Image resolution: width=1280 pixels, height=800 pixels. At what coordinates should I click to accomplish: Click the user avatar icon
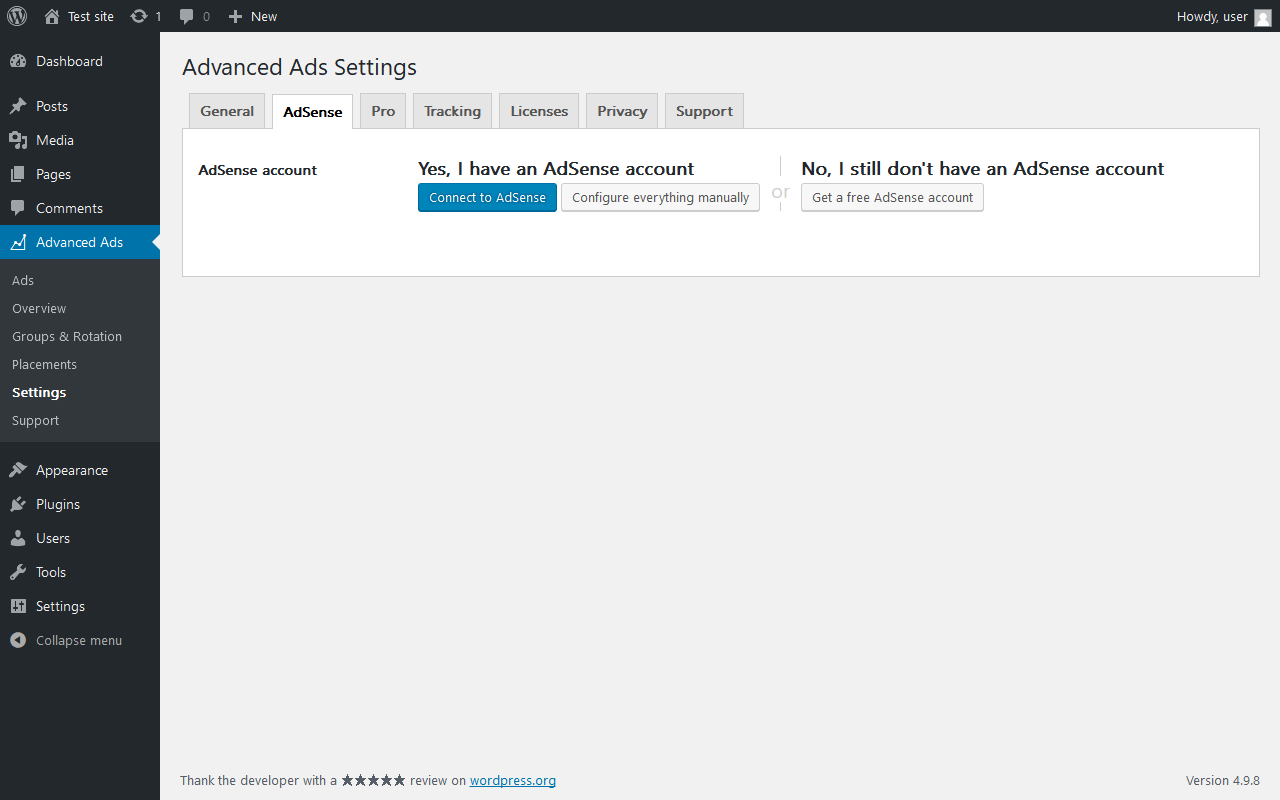(1262, 17)
